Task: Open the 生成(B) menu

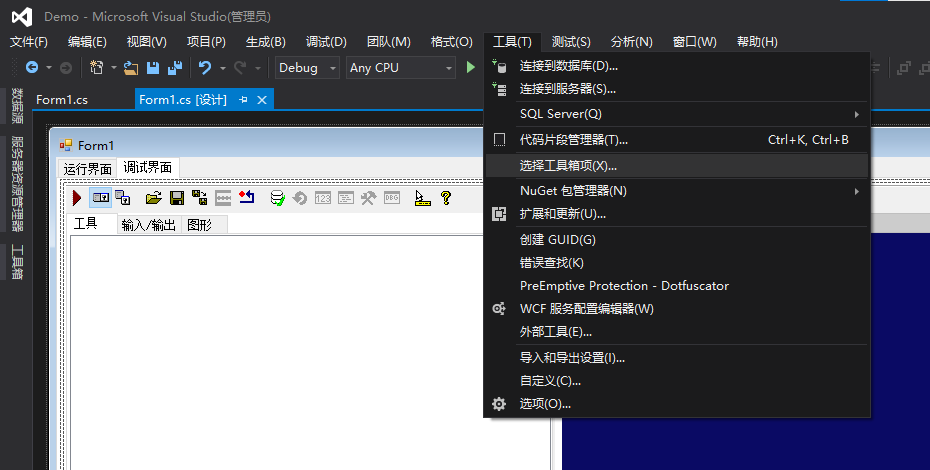Action: coord(266,42)
